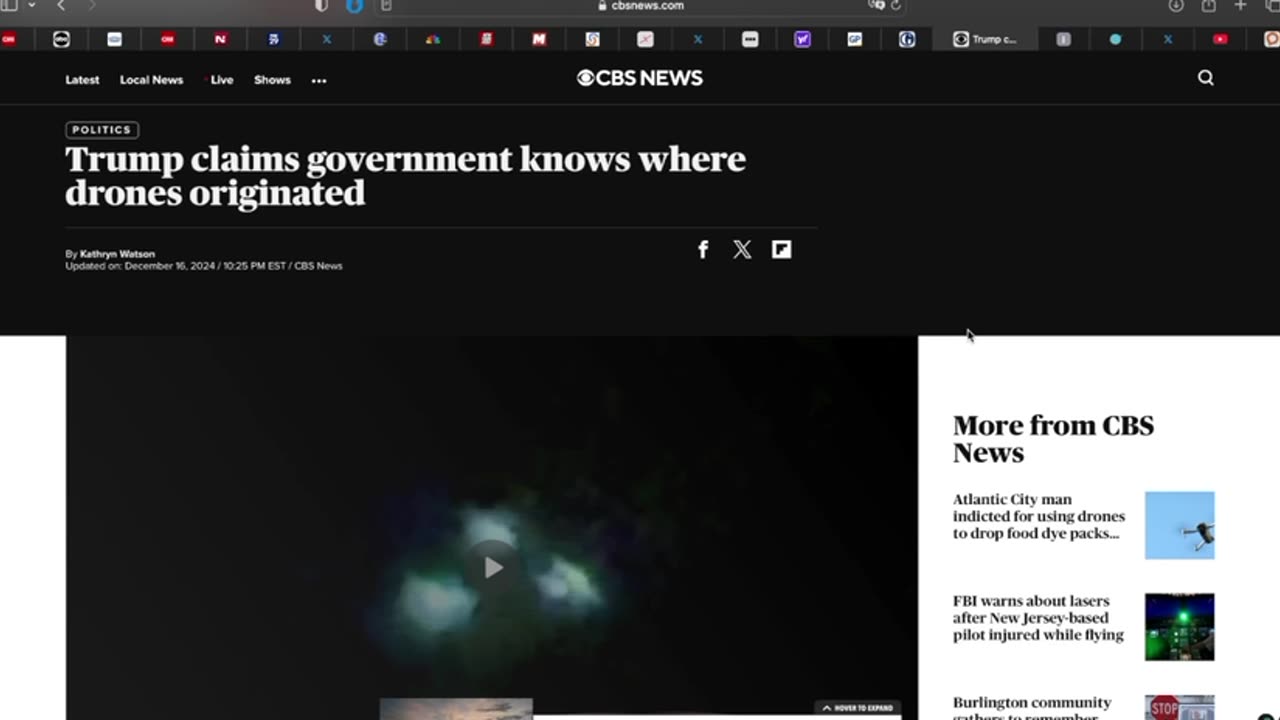Open Burlington community gathers story
The image size is (1280, 720).
1032,708
